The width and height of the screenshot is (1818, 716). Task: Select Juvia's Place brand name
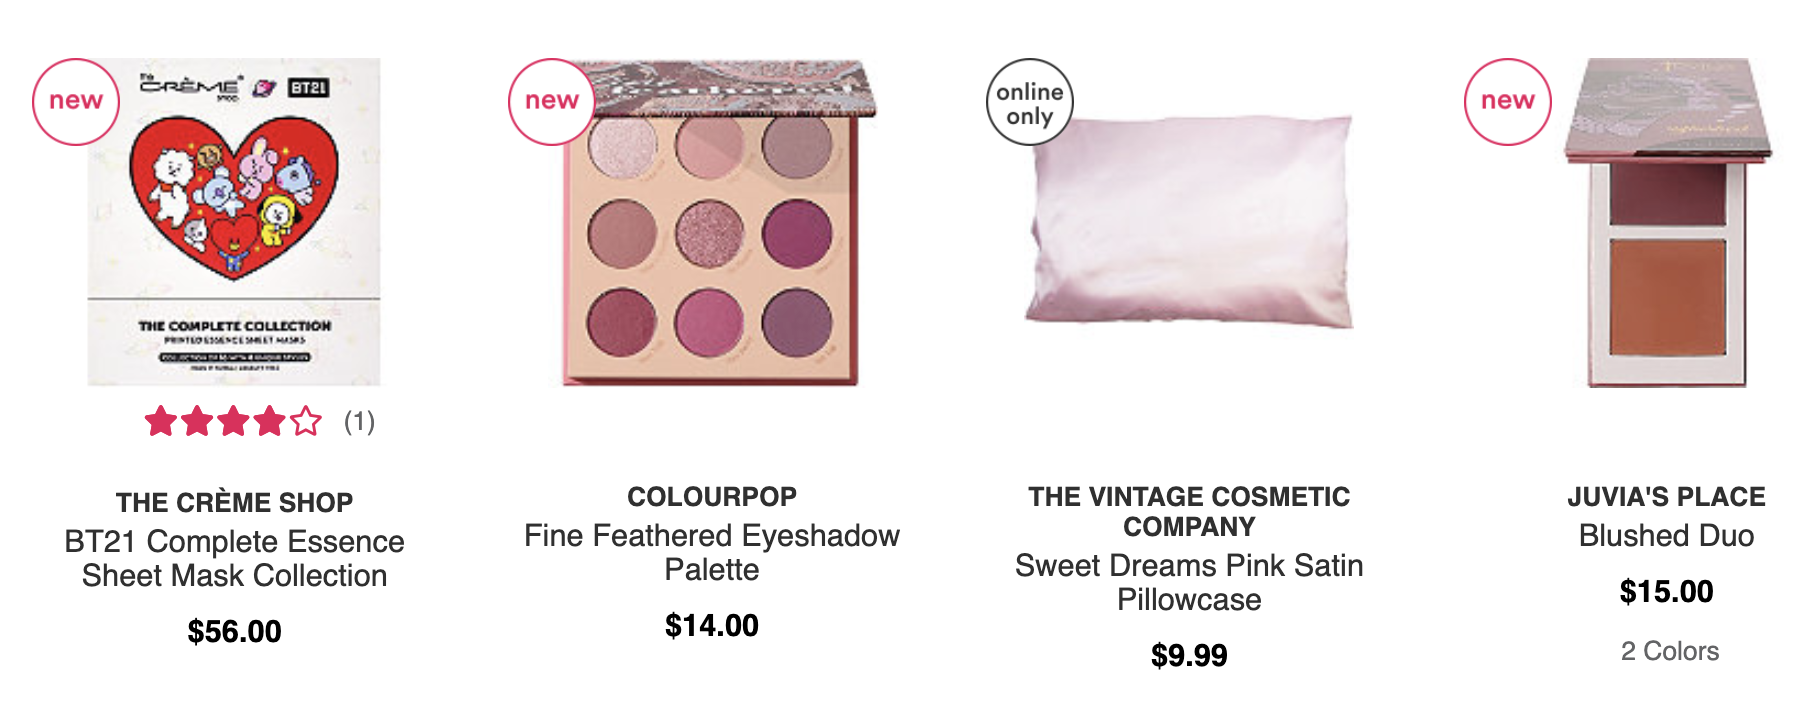[x=1666, y=496]
